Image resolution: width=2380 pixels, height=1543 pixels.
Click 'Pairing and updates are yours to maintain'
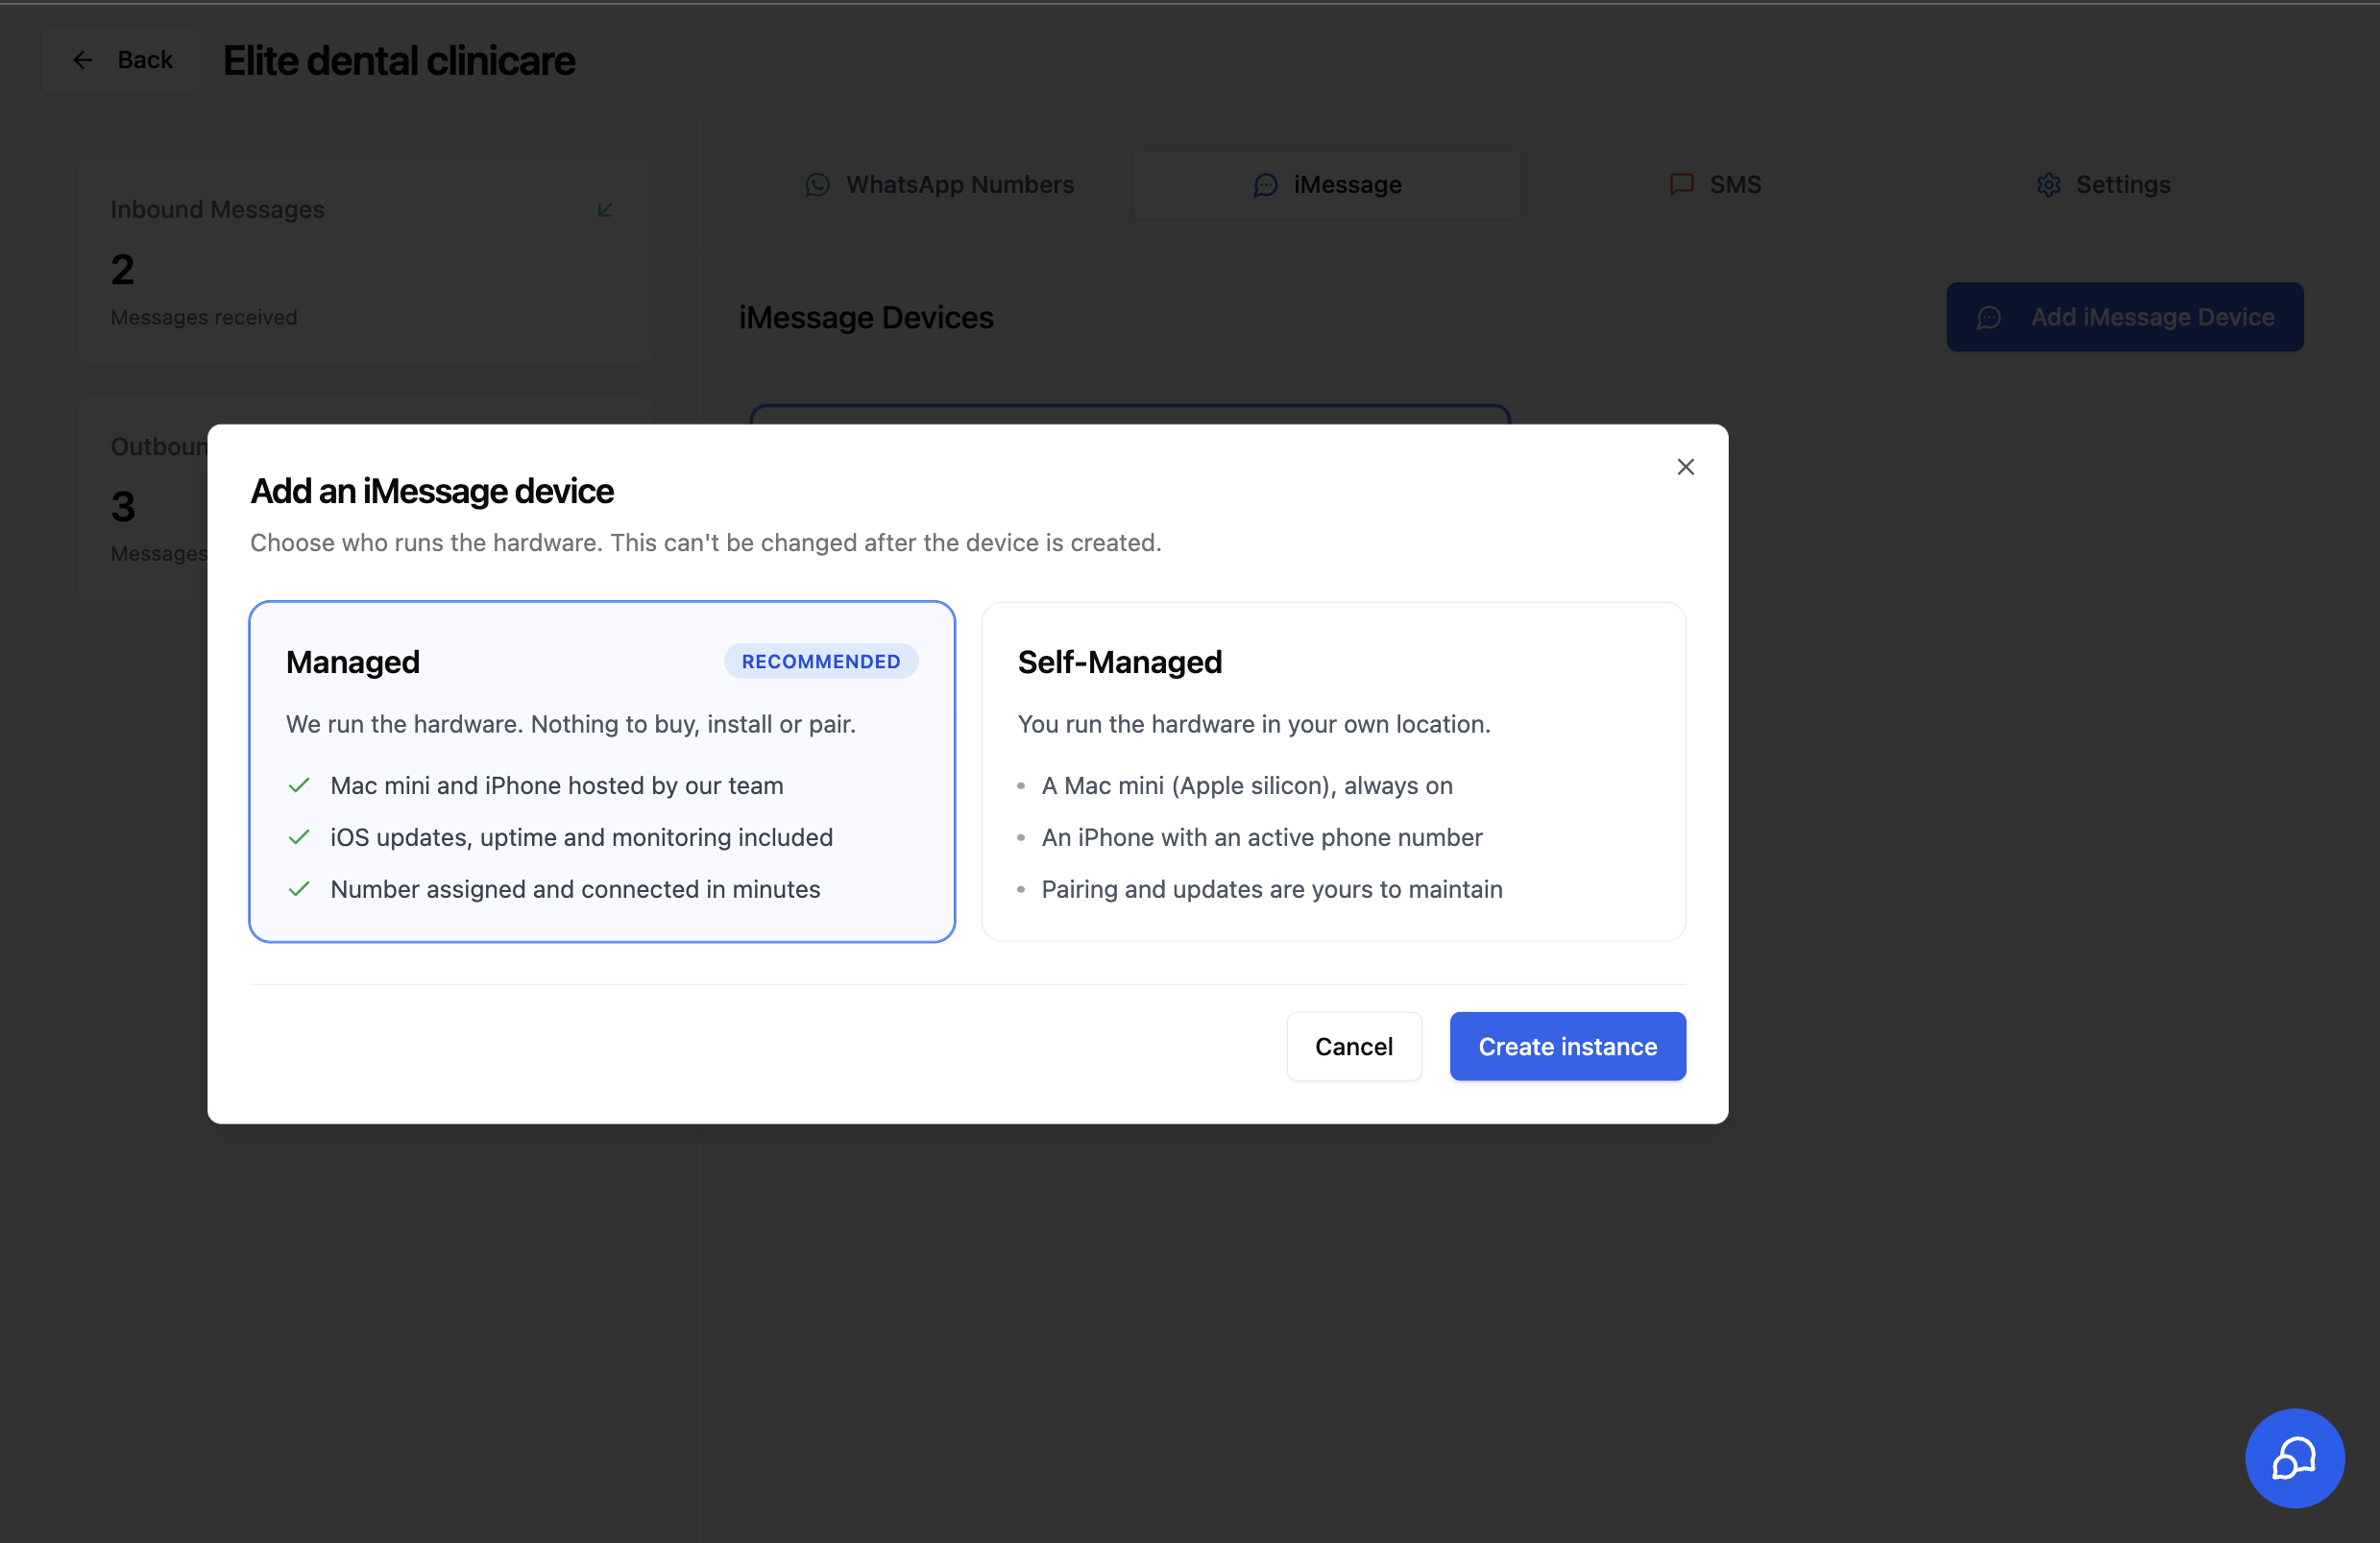pos(1272,889)
